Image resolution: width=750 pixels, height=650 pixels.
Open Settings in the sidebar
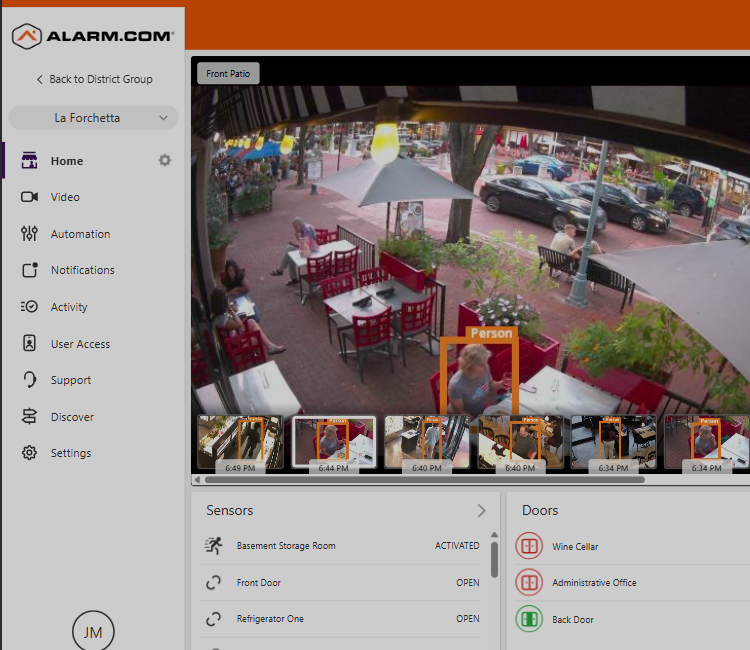pos(71,453)
